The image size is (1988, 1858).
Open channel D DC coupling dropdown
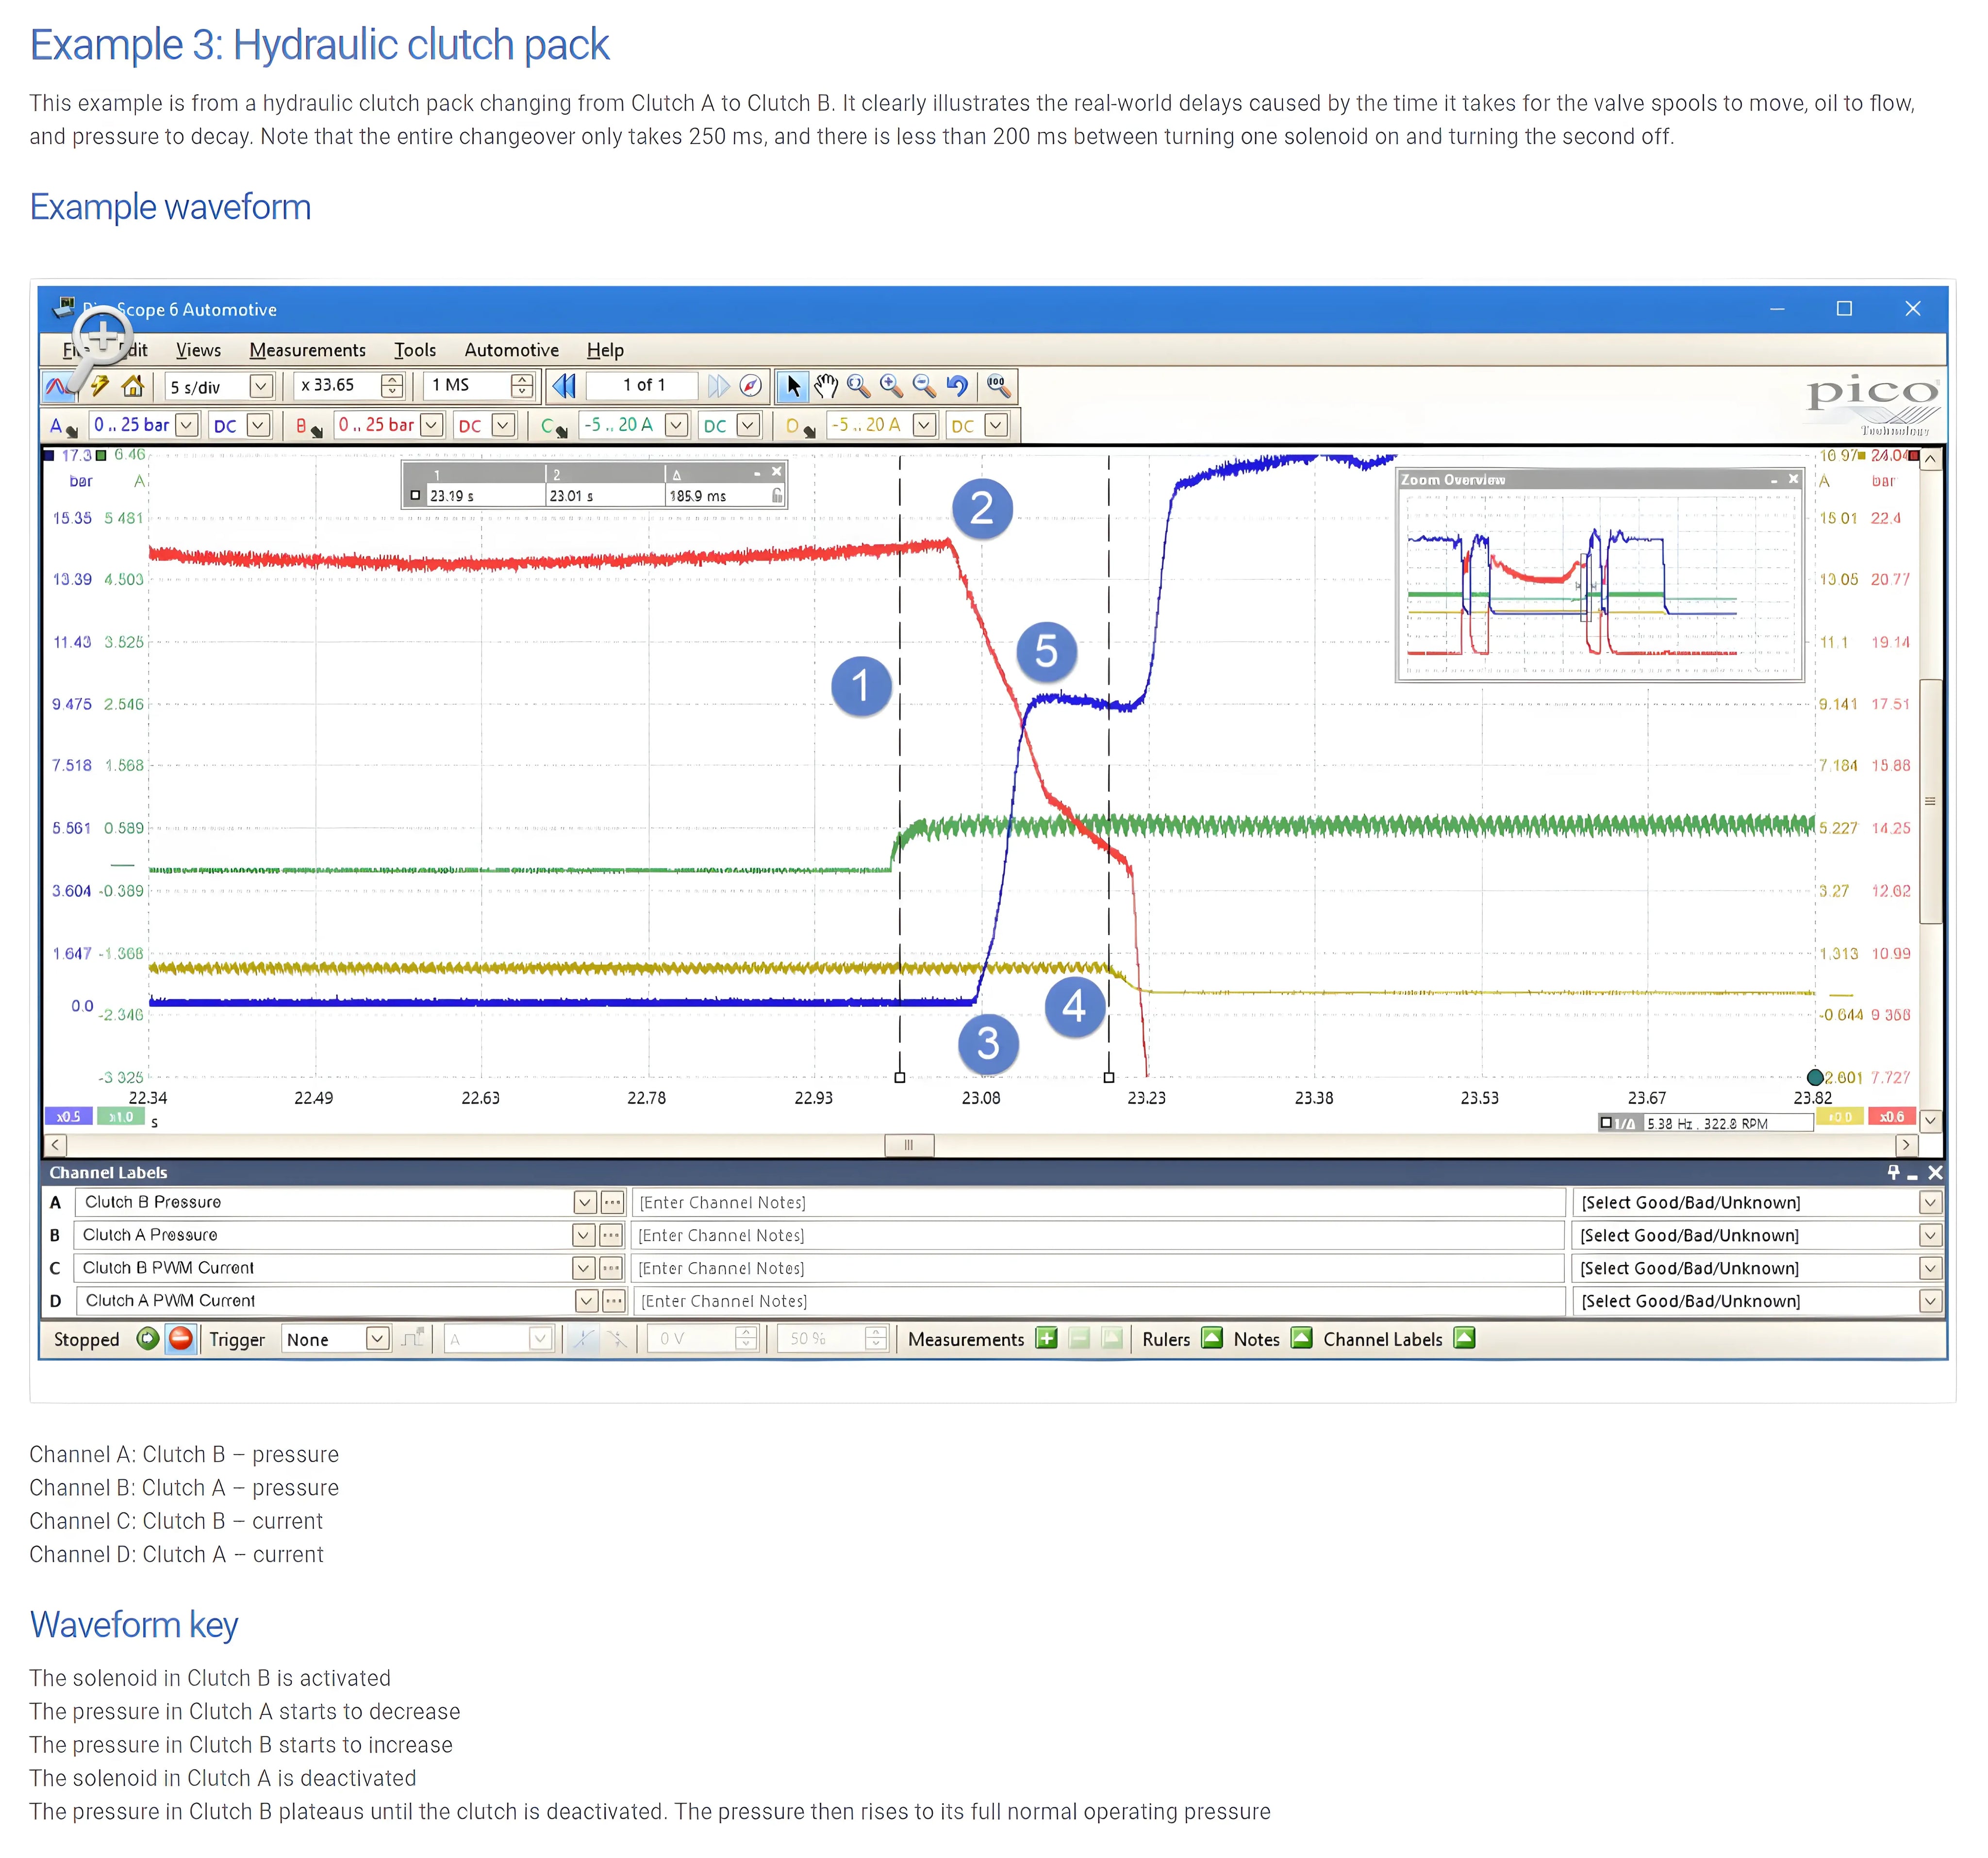click(995, 425)
